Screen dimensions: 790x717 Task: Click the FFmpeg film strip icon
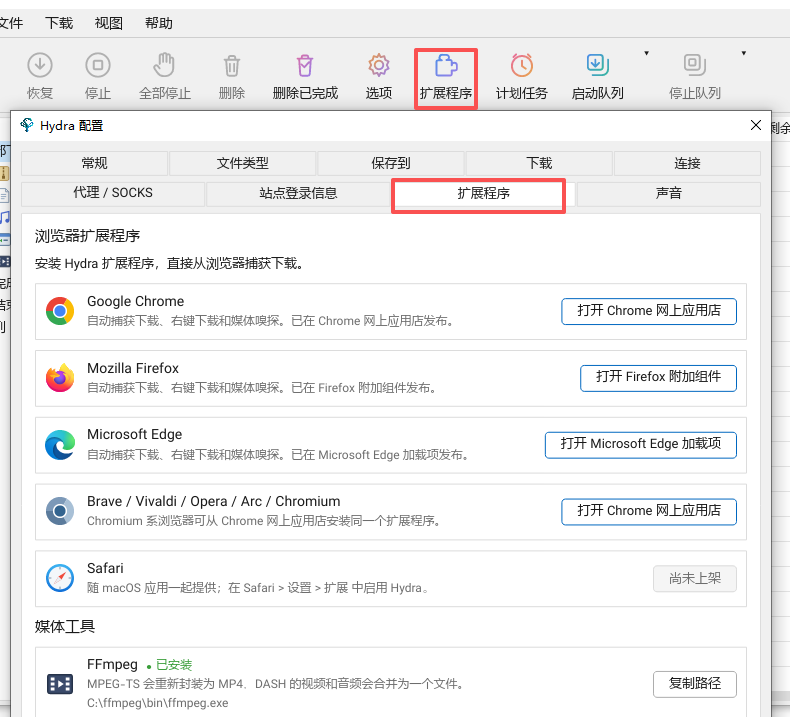(60, 684)
